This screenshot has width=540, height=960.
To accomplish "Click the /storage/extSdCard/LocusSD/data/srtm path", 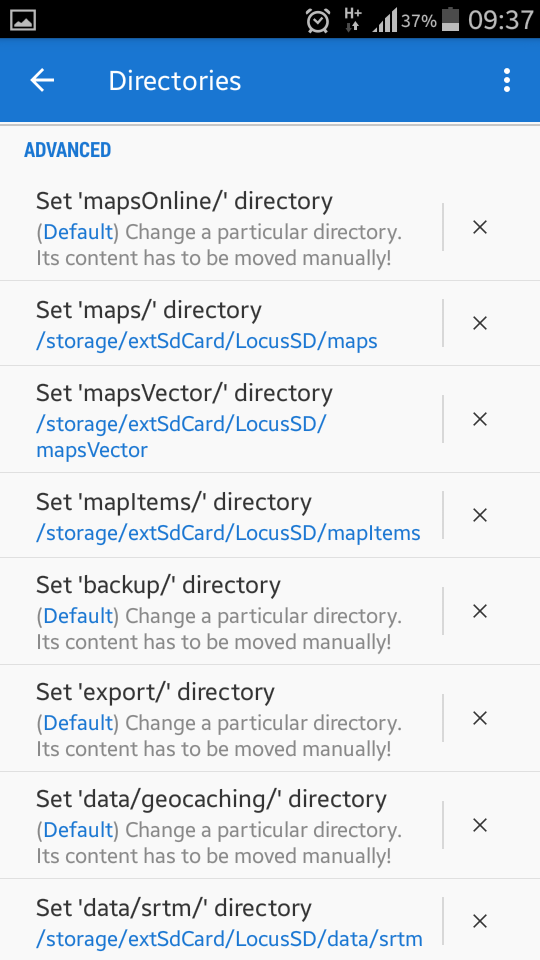I will pos(230,938).
